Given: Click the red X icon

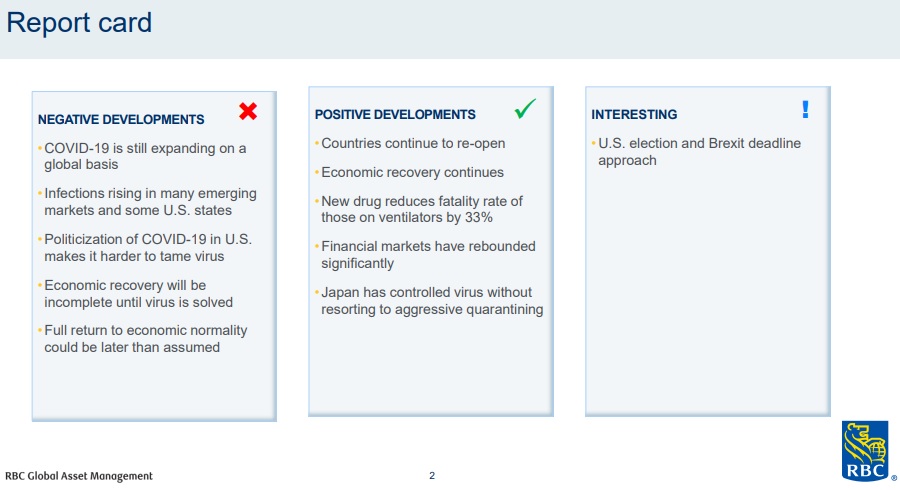Looking at the screenshot, I should coord(248,111).
